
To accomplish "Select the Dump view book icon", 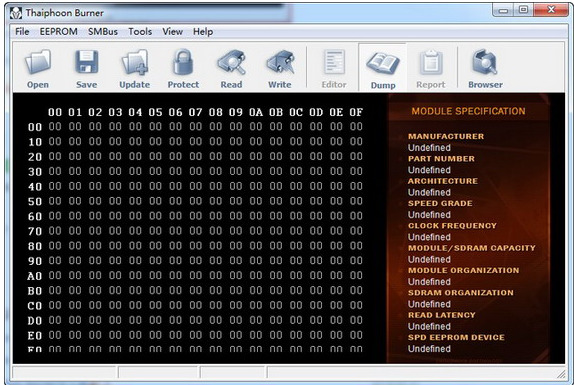I will pos(383,63).
